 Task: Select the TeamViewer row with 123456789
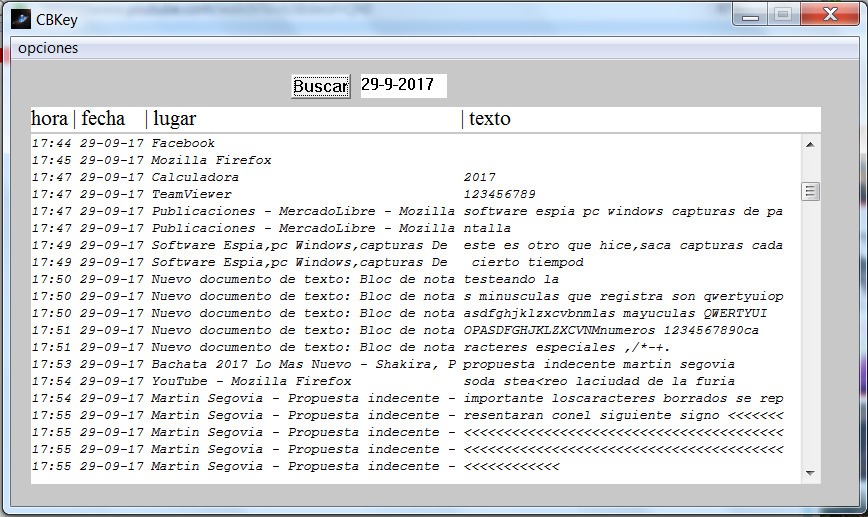click(416, 195)
